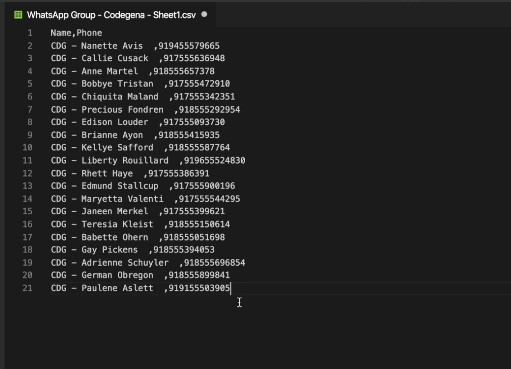Click on the name Edmund Stallcup
This screenshot has width=511, height=369.
120,186
